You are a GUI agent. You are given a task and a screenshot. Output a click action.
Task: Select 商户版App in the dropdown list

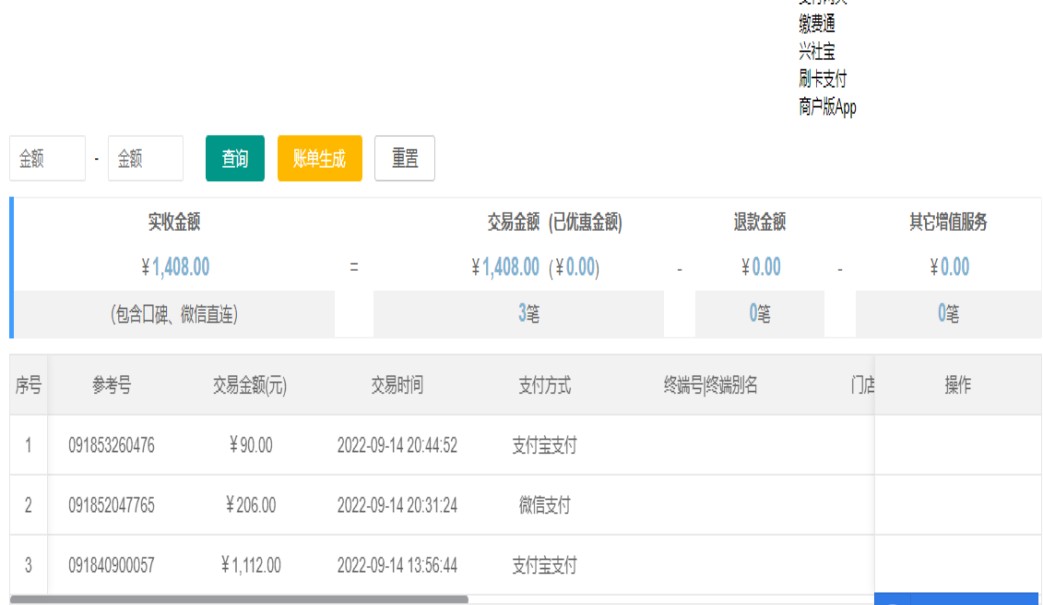point(827,107)
